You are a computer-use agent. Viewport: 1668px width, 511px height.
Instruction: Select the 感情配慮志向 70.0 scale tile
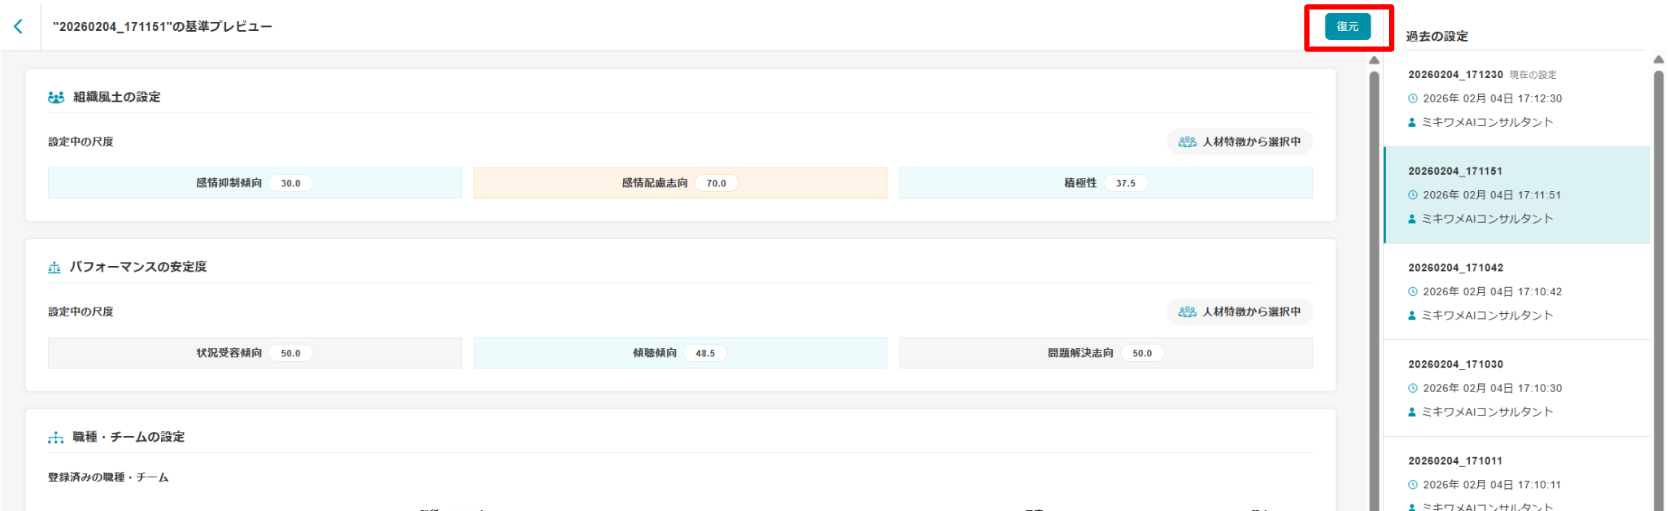coord(680,183)
